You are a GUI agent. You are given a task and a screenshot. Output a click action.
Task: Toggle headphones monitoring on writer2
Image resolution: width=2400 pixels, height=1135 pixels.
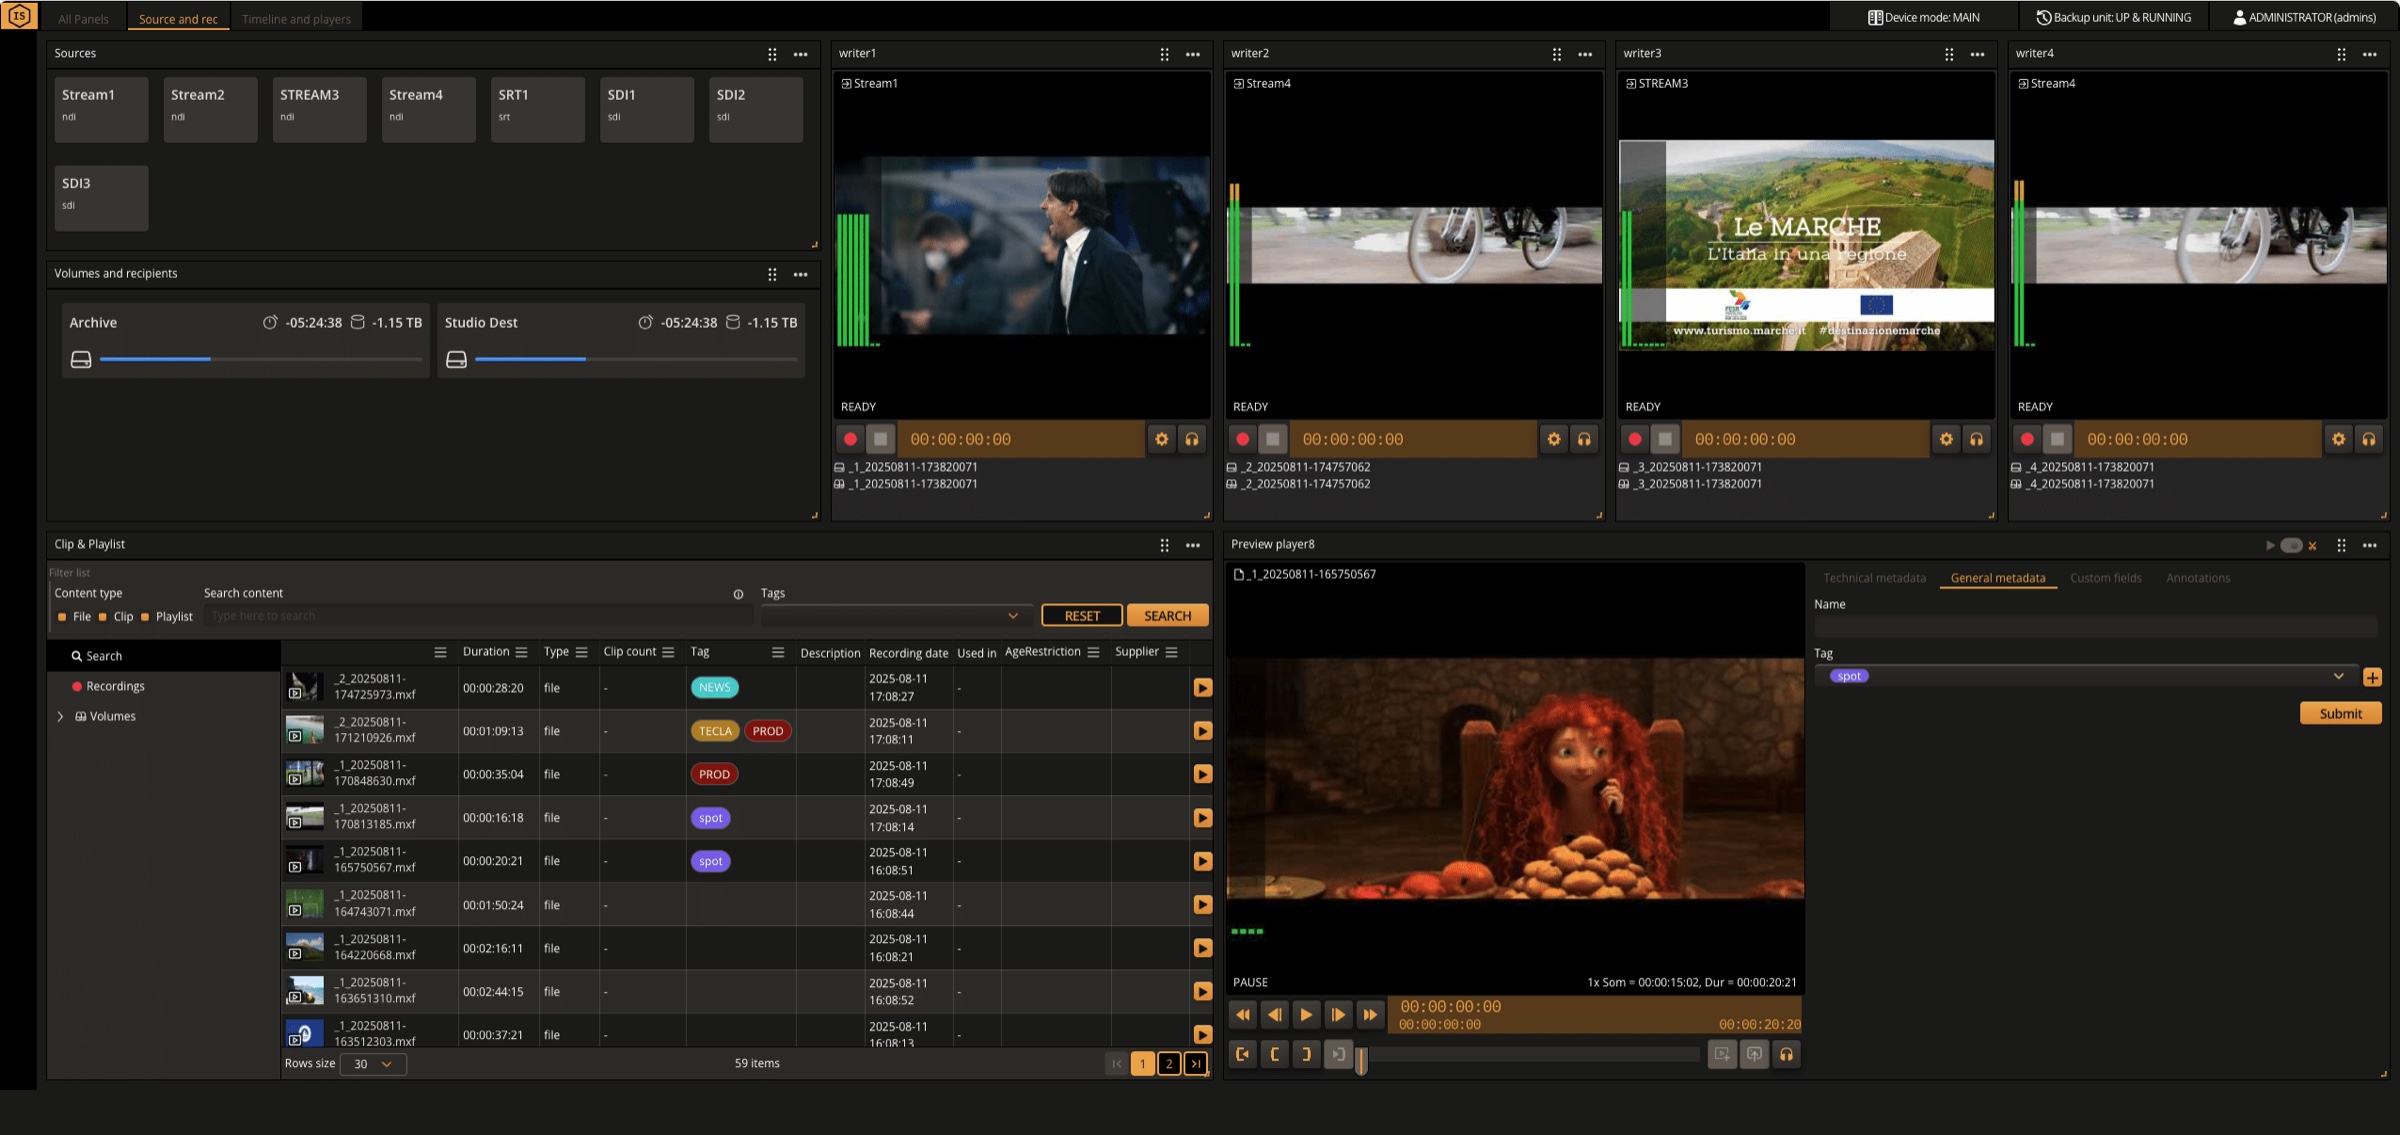click(1584, 439)
